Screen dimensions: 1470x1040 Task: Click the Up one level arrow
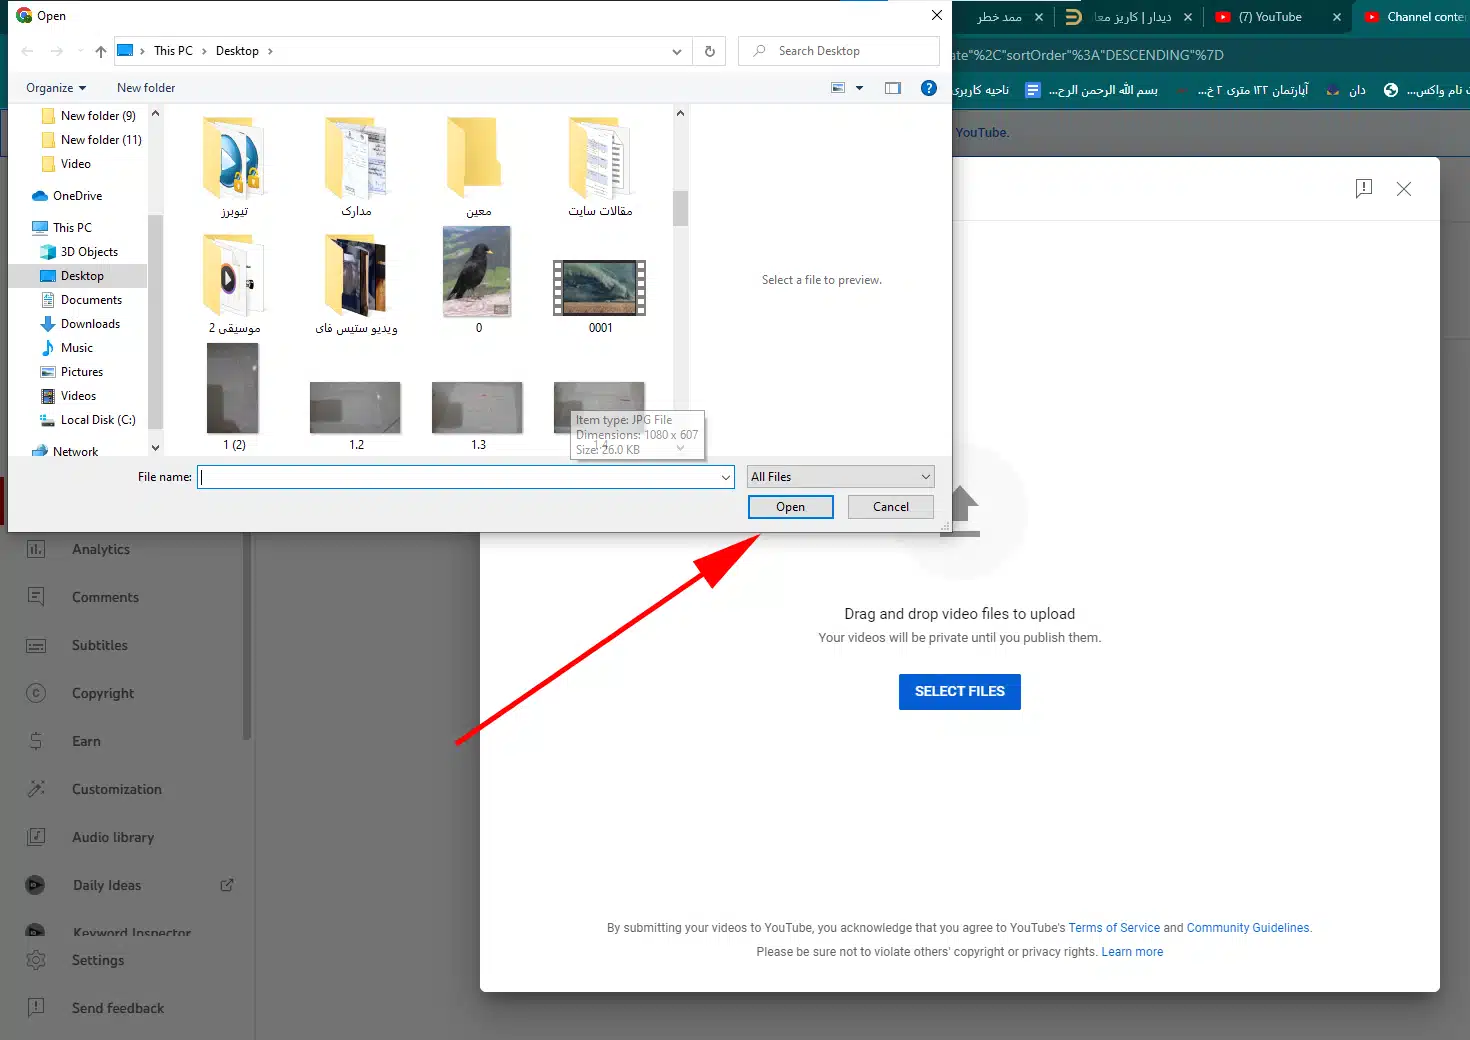point(100,51)
